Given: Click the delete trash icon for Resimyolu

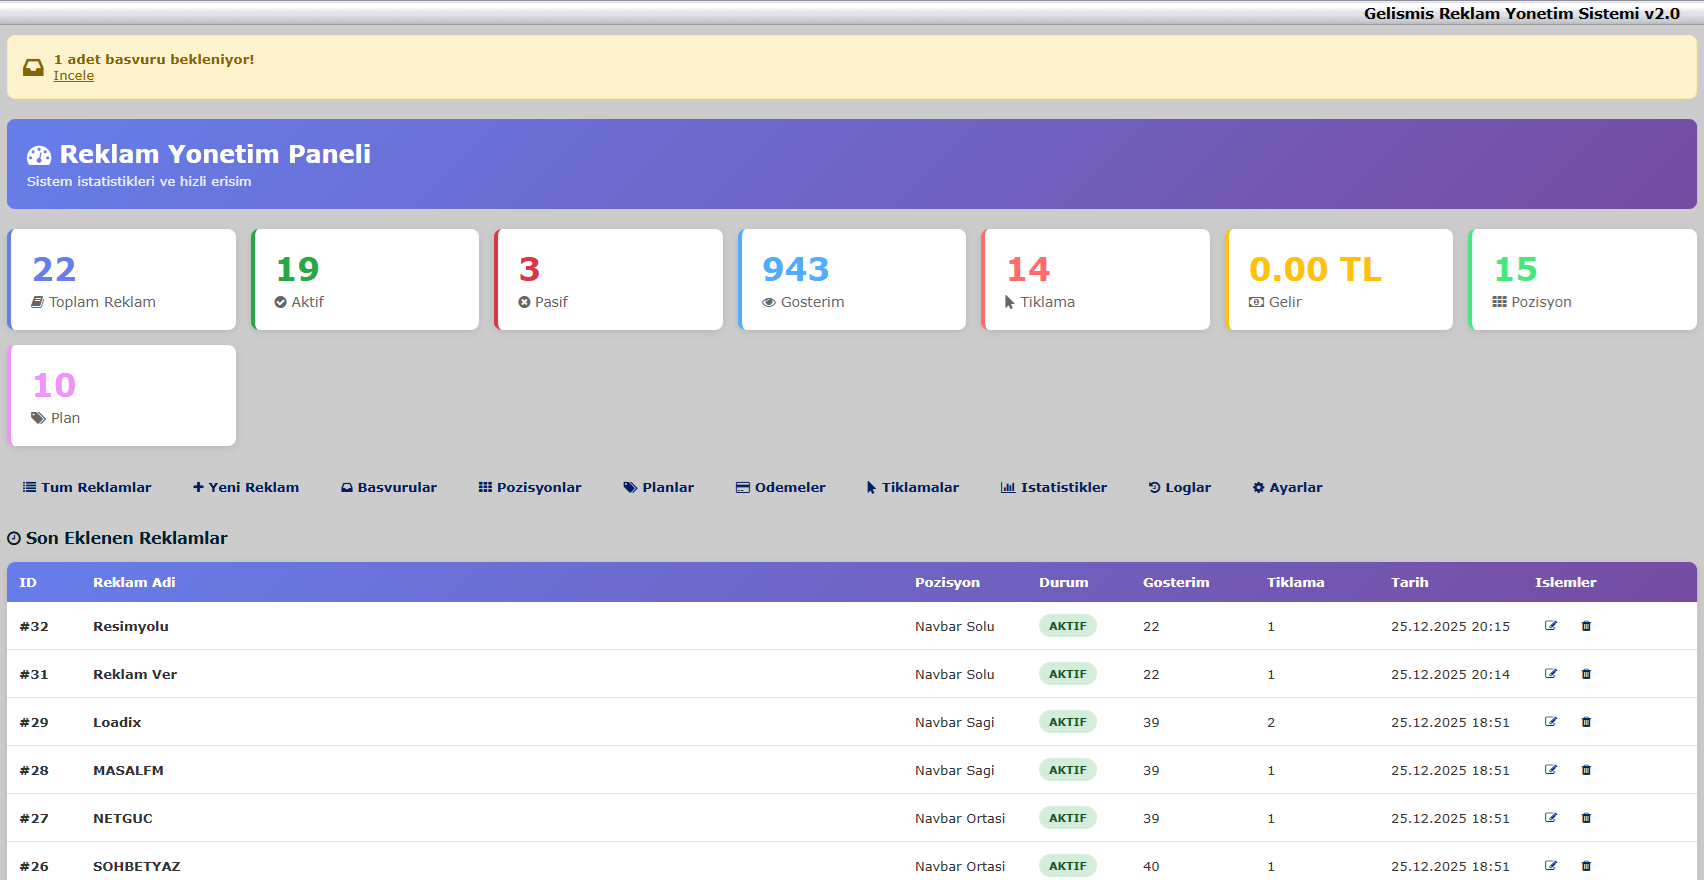Looking at the screenshot, I should pos(1586,626).
